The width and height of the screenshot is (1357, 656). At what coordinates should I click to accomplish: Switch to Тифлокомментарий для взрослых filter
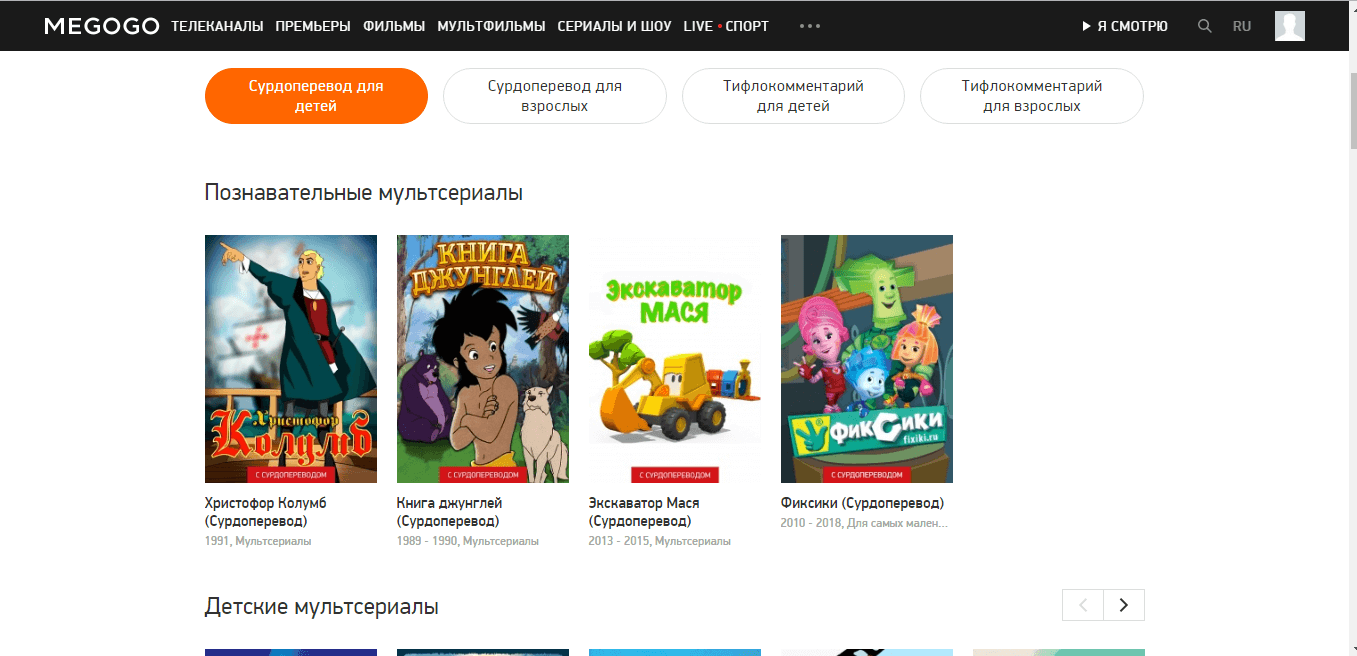pos(1032,96)
